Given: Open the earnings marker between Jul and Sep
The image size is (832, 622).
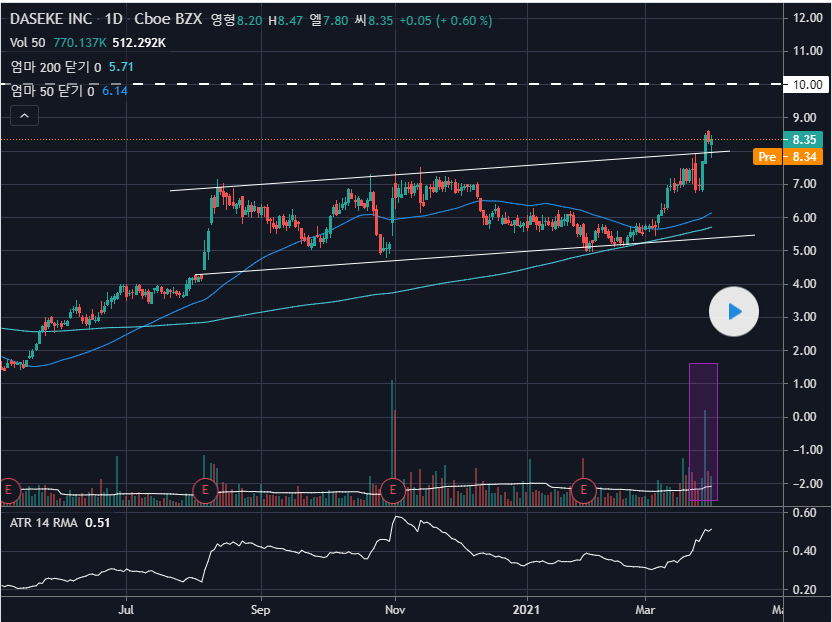Looking at the screenshot, I should (205, 490).
